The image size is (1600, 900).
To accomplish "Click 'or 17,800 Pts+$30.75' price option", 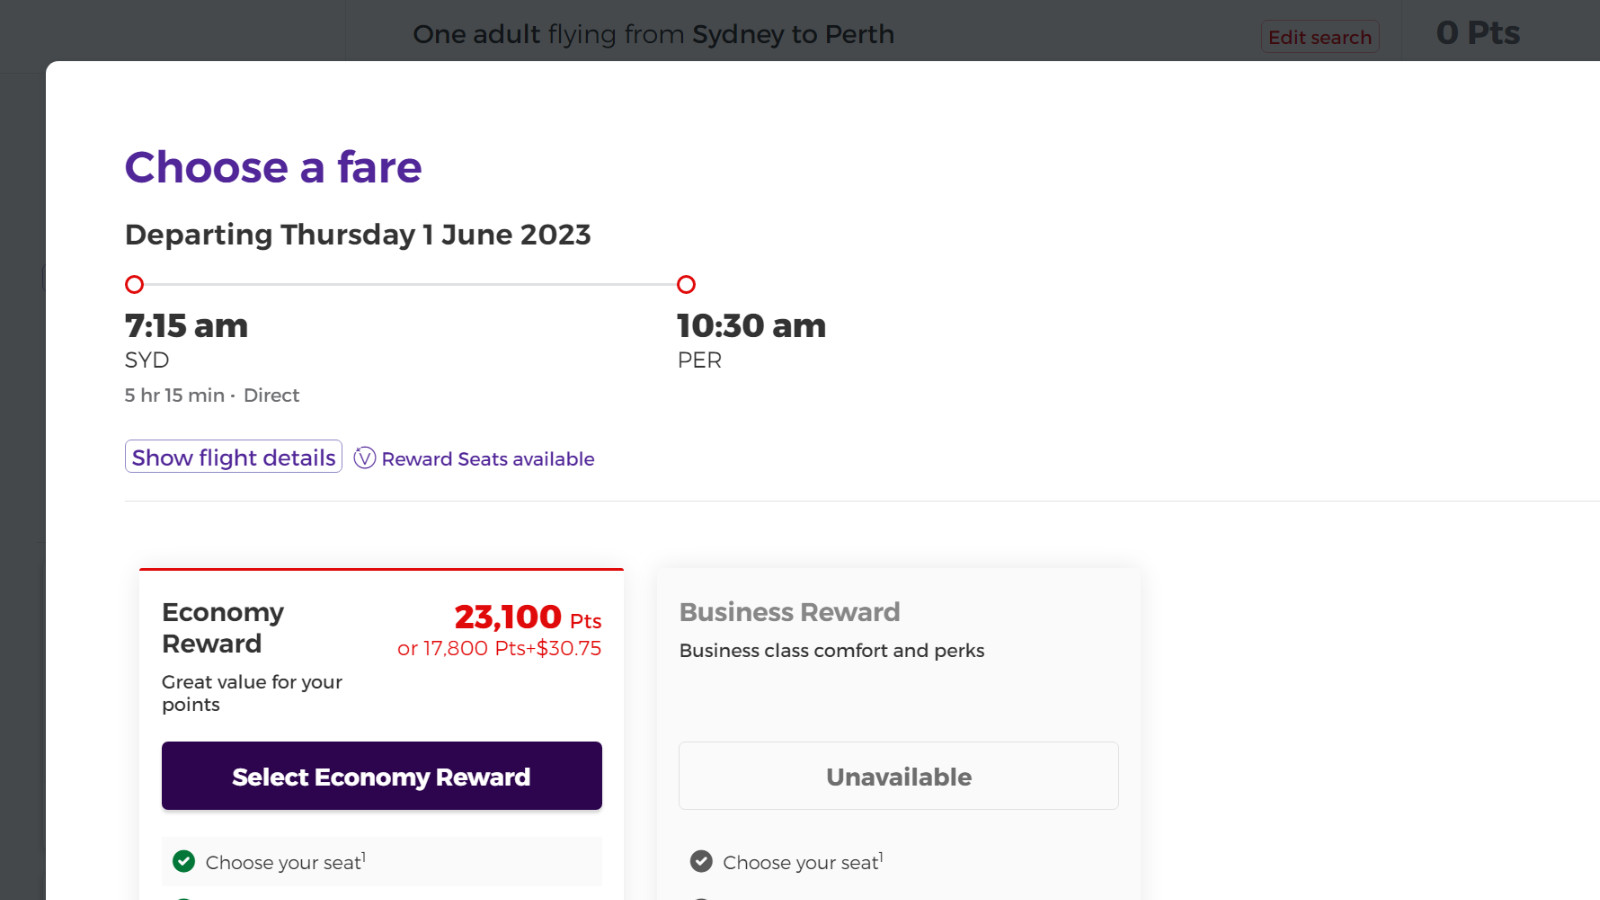I will tap(499, 648).
